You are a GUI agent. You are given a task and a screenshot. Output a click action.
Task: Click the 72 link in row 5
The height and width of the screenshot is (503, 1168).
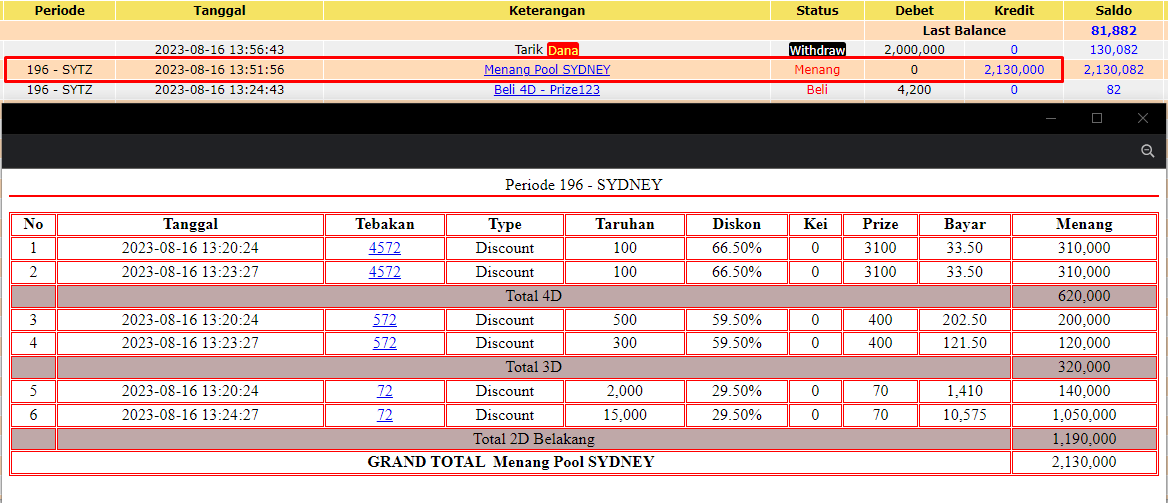pos(384,391)
